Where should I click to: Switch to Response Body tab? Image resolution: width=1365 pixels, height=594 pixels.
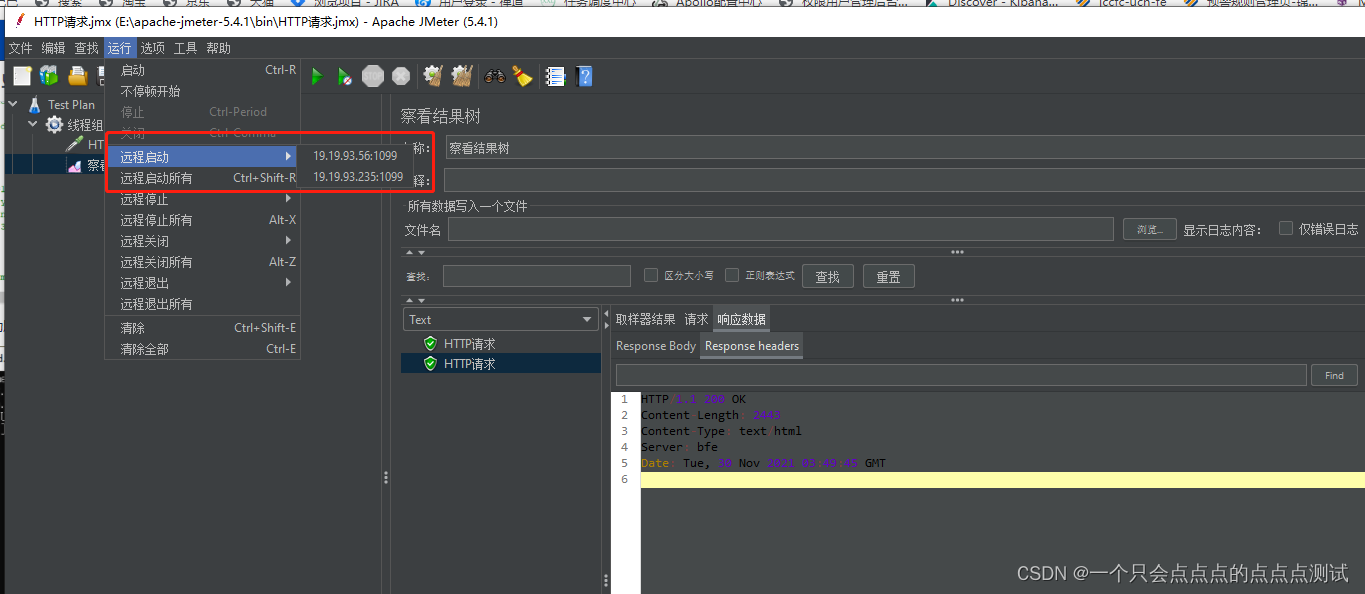(x=656, y=346)
